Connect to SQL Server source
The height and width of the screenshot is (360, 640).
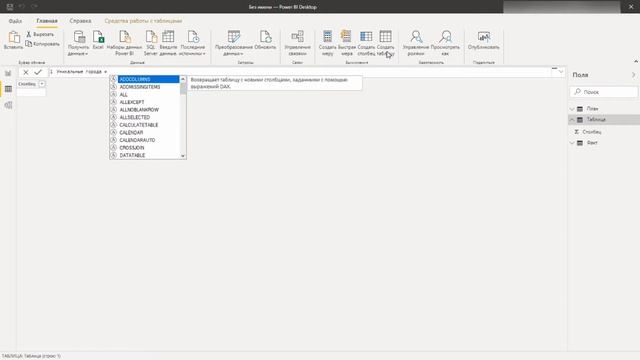(151, 42)
